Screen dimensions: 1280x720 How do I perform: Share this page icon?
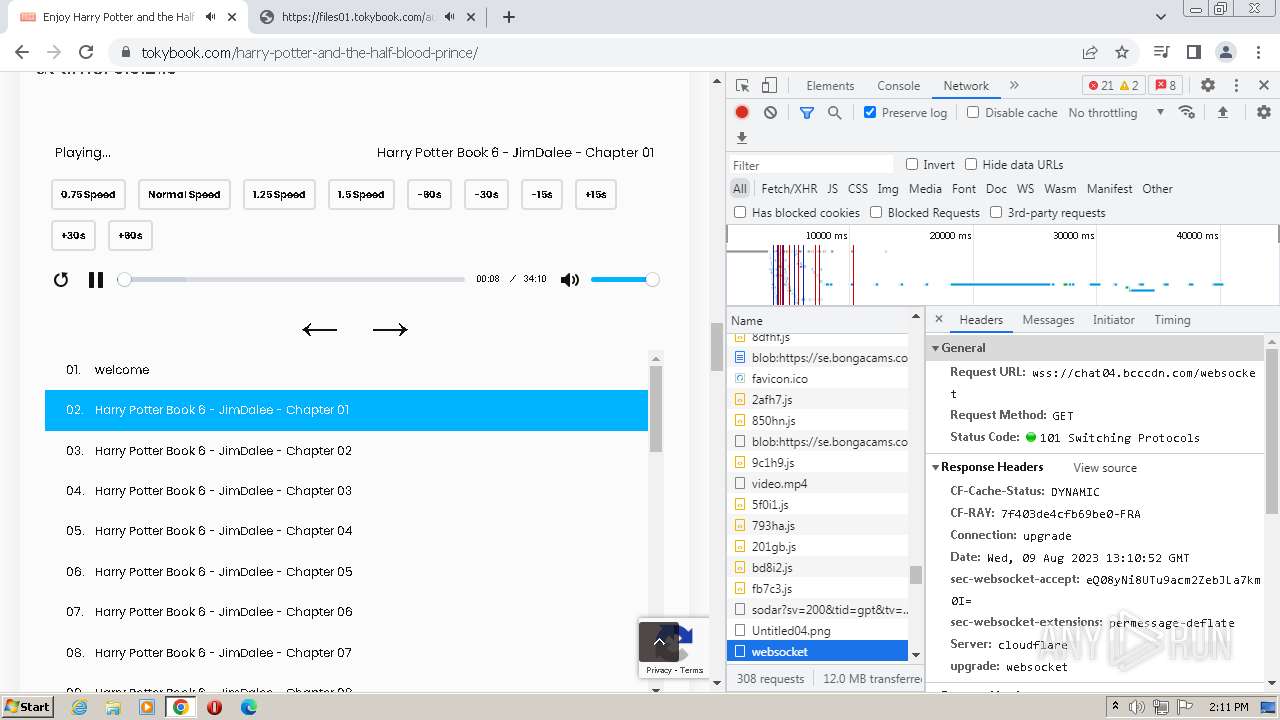click(x=1090, y=52)
